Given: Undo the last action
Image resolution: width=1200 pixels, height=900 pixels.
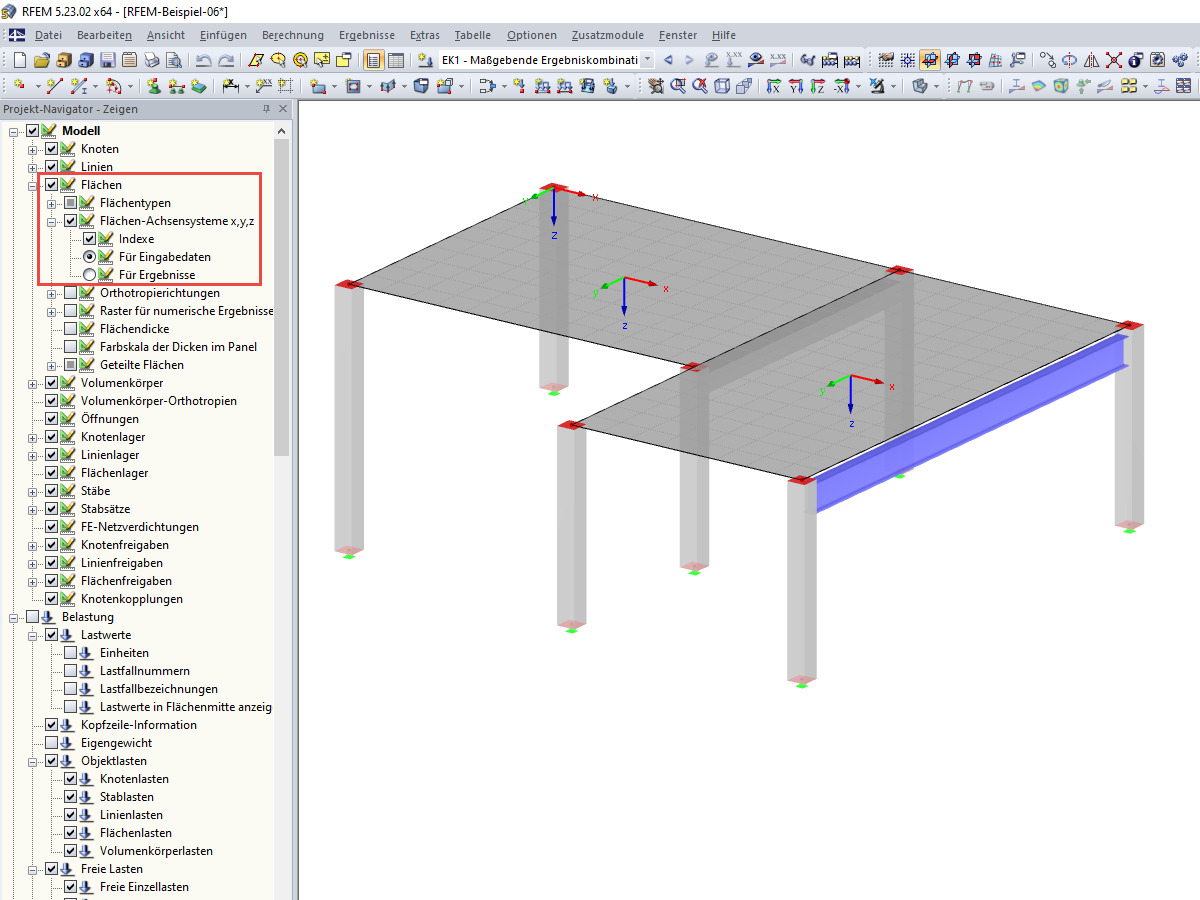Looking at the screenshot, I should point(204,60).
